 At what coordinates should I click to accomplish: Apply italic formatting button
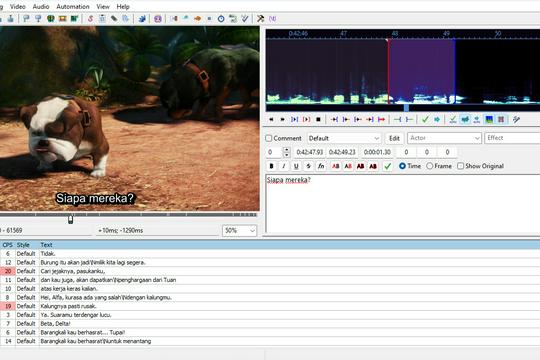click(284, 166)
